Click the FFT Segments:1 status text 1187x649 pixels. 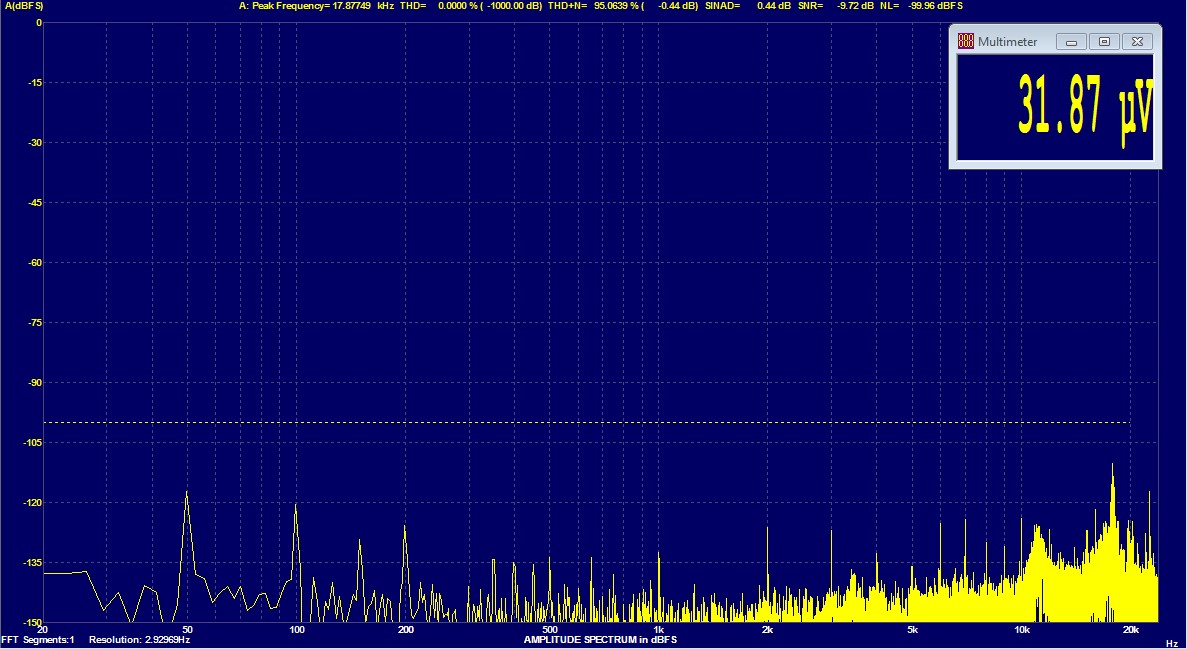(38, 640)
